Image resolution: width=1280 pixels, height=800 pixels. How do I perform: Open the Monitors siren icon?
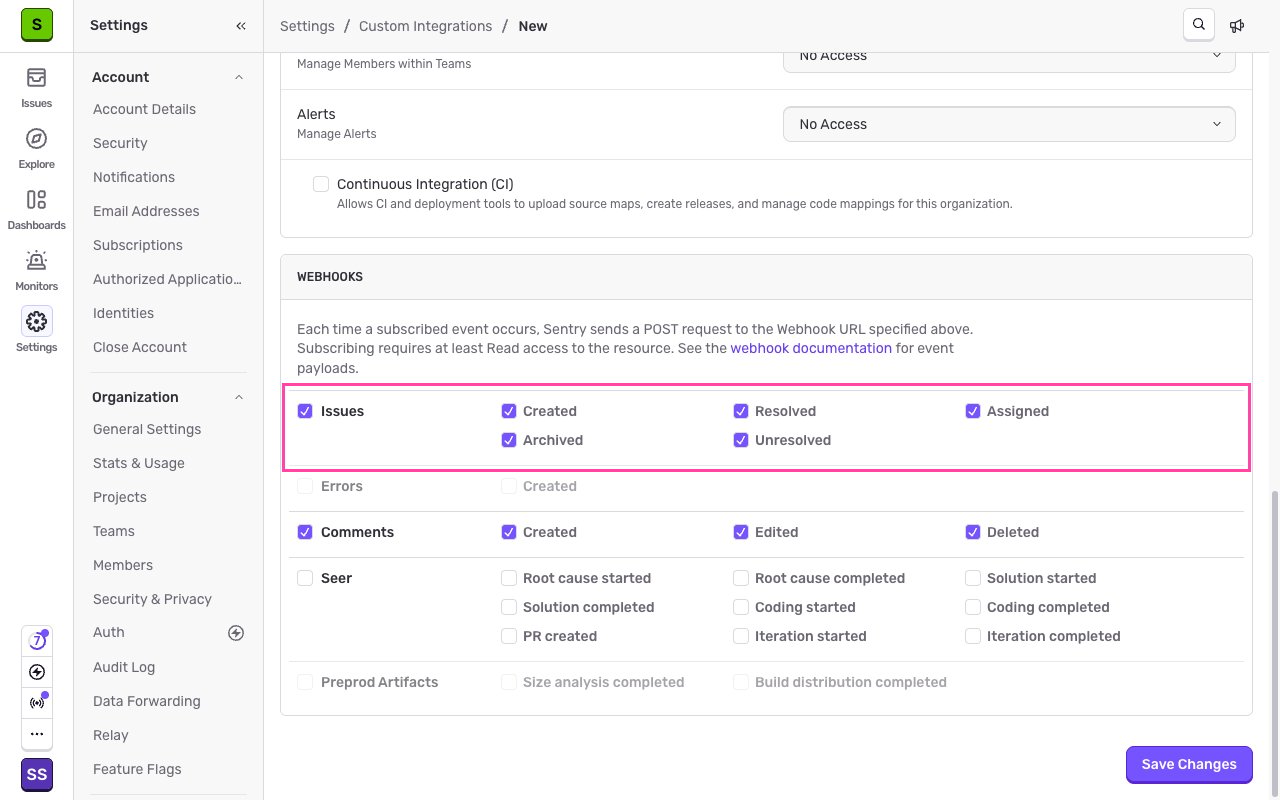point(36,261)
